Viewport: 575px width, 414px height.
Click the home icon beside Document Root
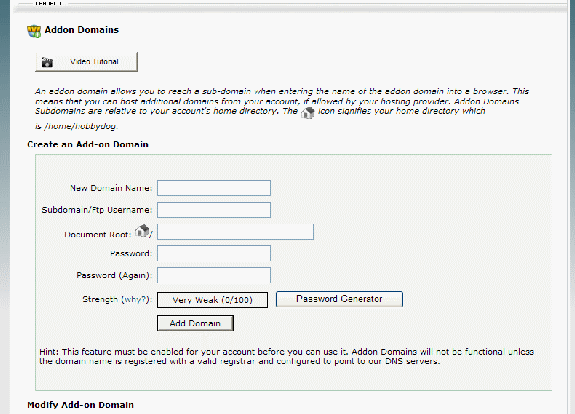[143, 231]
